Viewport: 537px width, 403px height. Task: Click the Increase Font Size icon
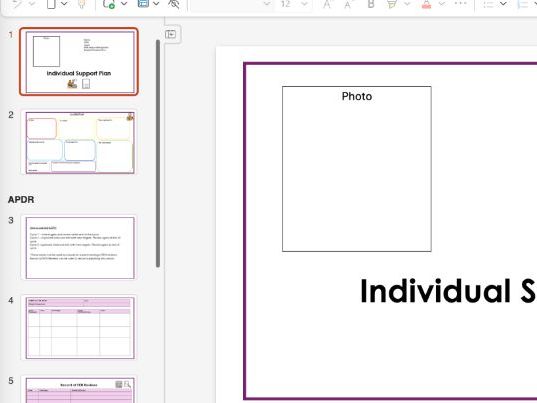coord(328,4)
